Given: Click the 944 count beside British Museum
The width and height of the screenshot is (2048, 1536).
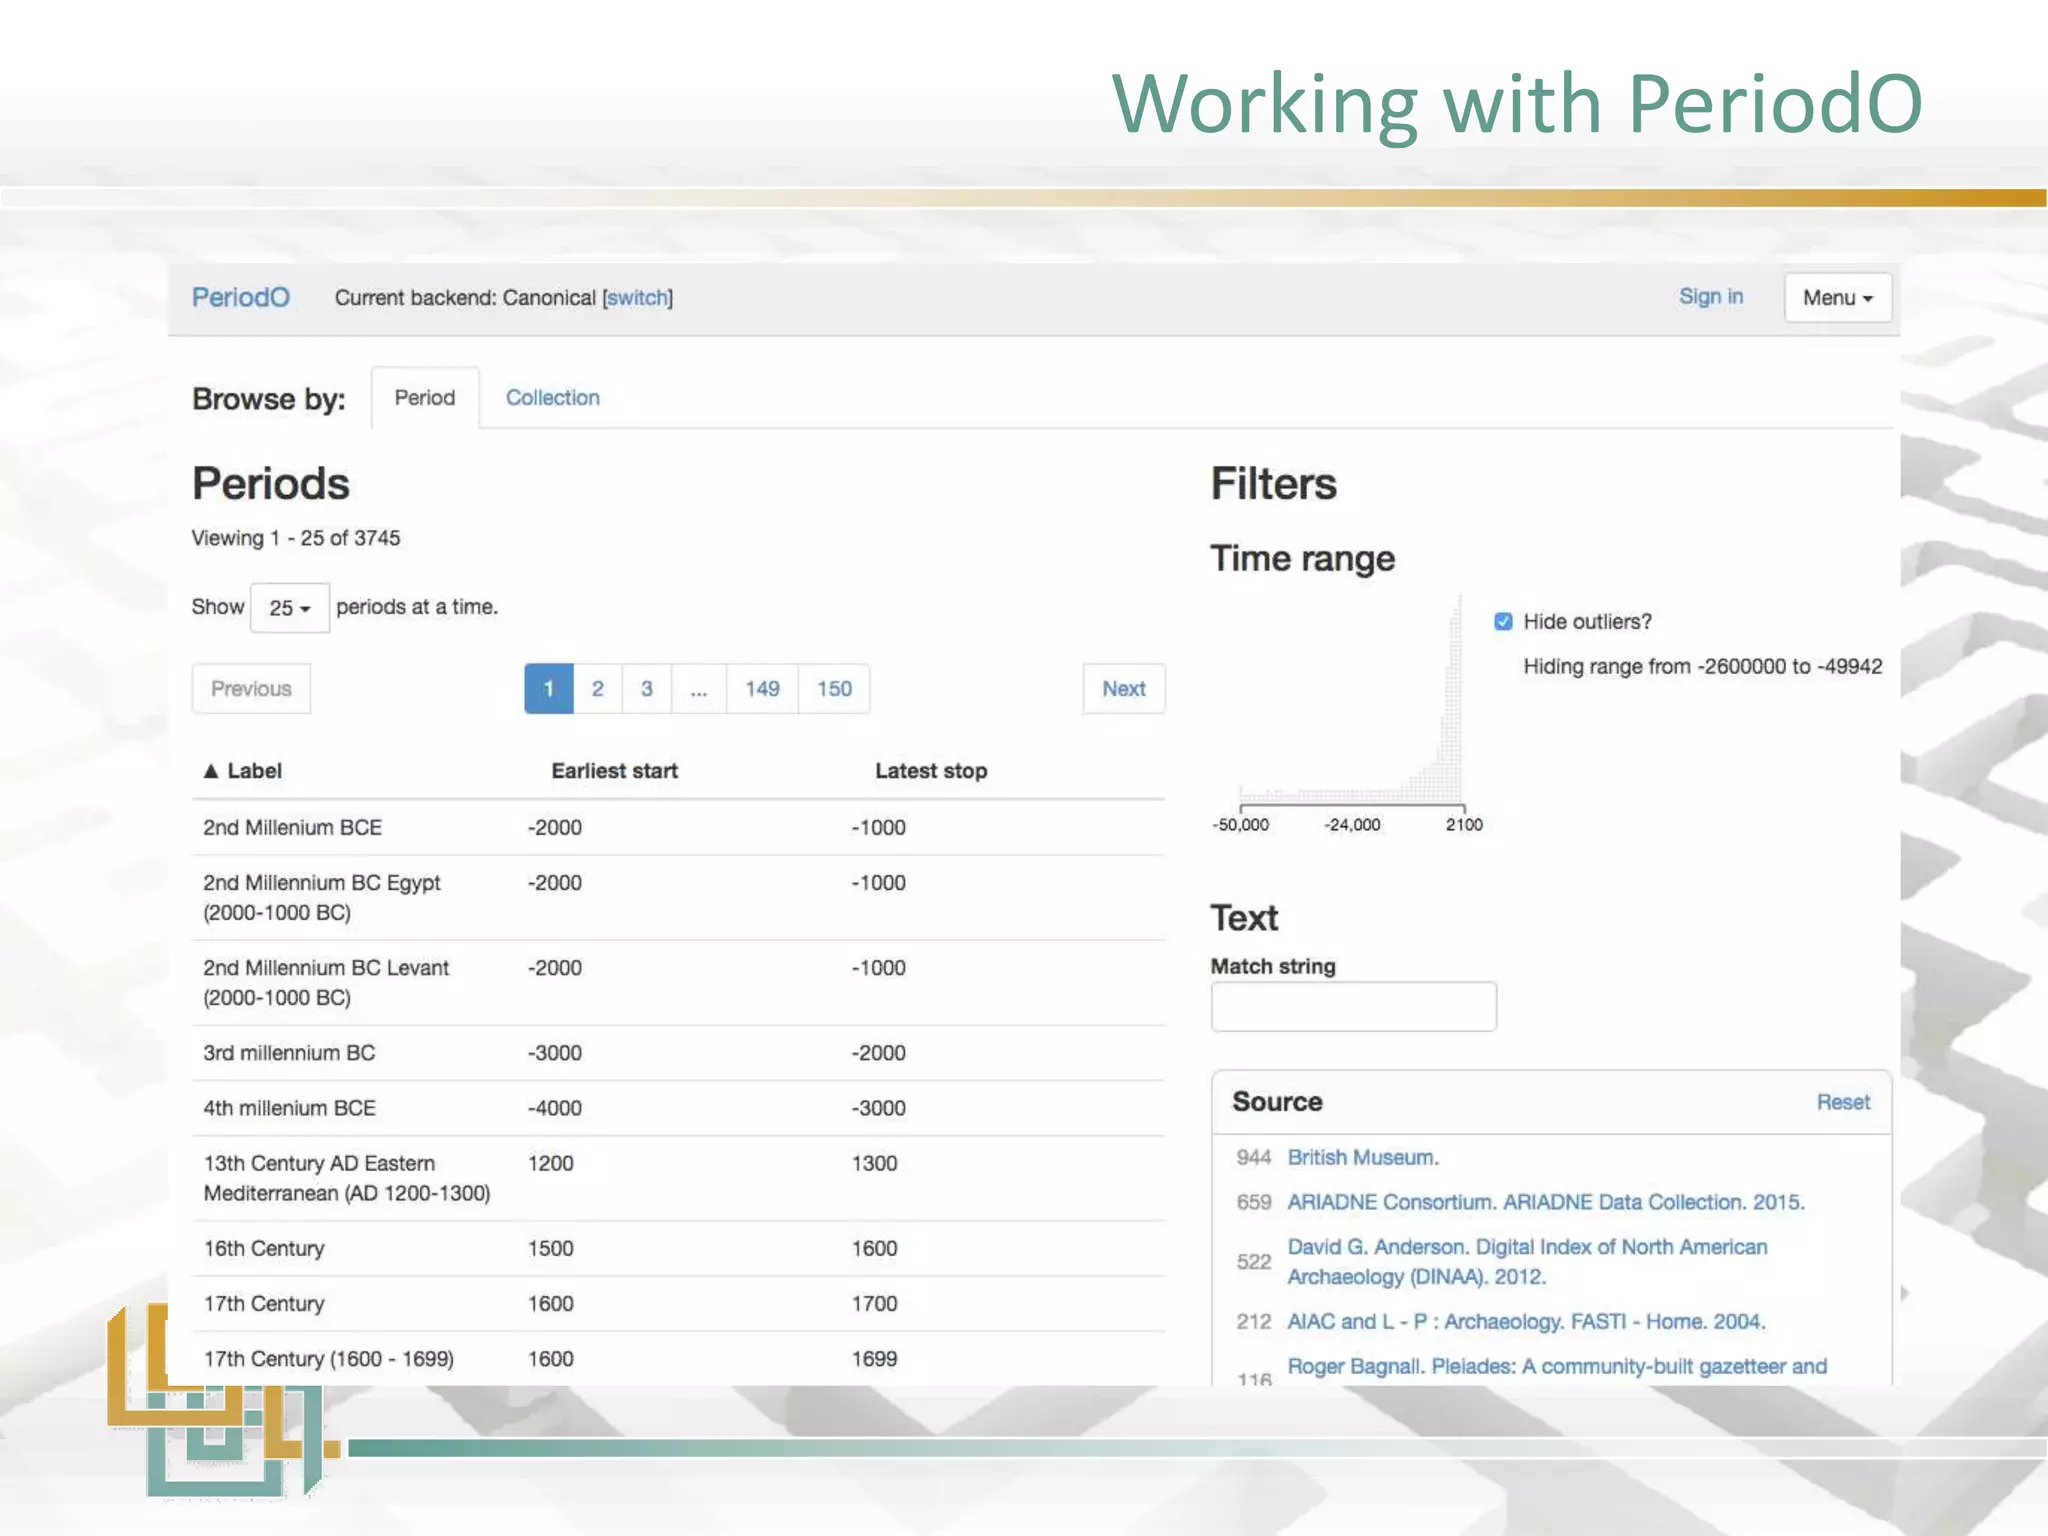Looking at the screenshot, I should click(x=1253, y=1157).
